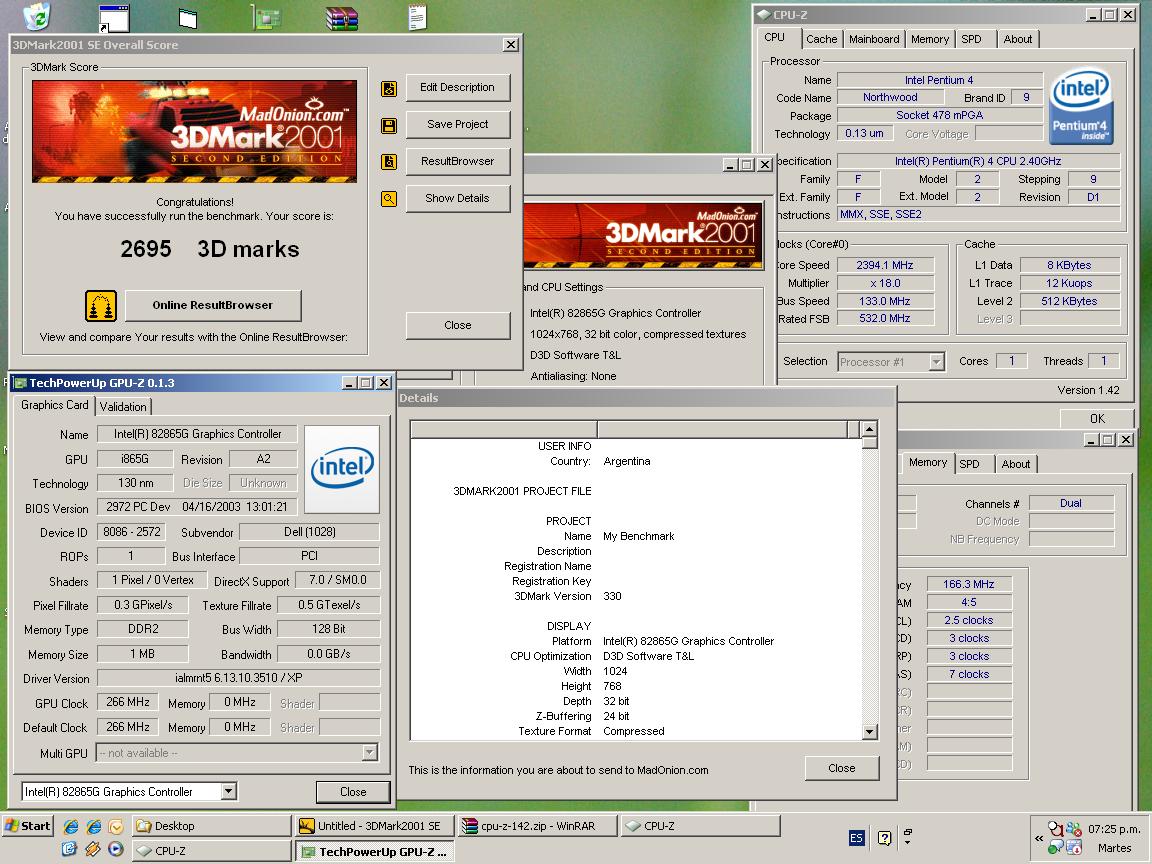Click the 2695 3D marks score

coord(209,249)
